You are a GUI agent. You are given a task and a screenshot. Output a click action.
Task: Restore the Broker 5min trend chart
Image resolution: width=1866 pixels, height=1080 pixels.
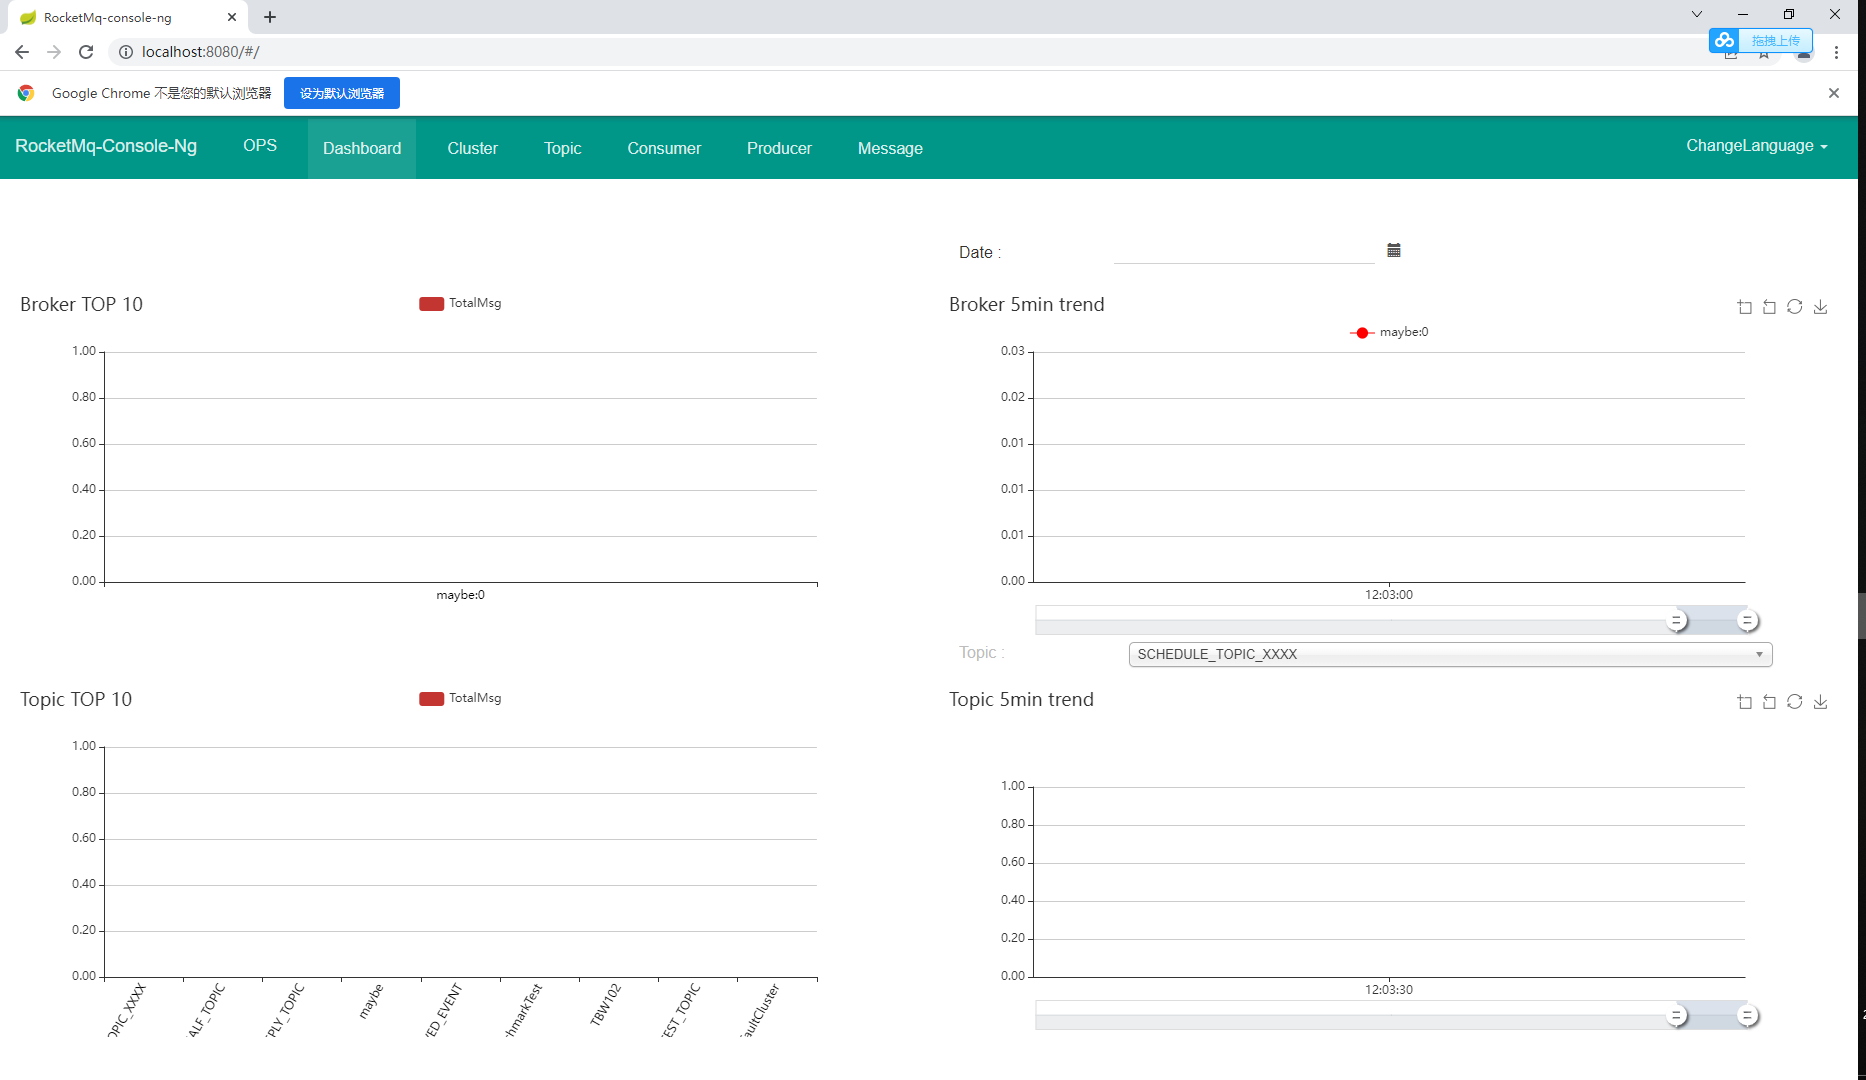tap(1795, 307)
